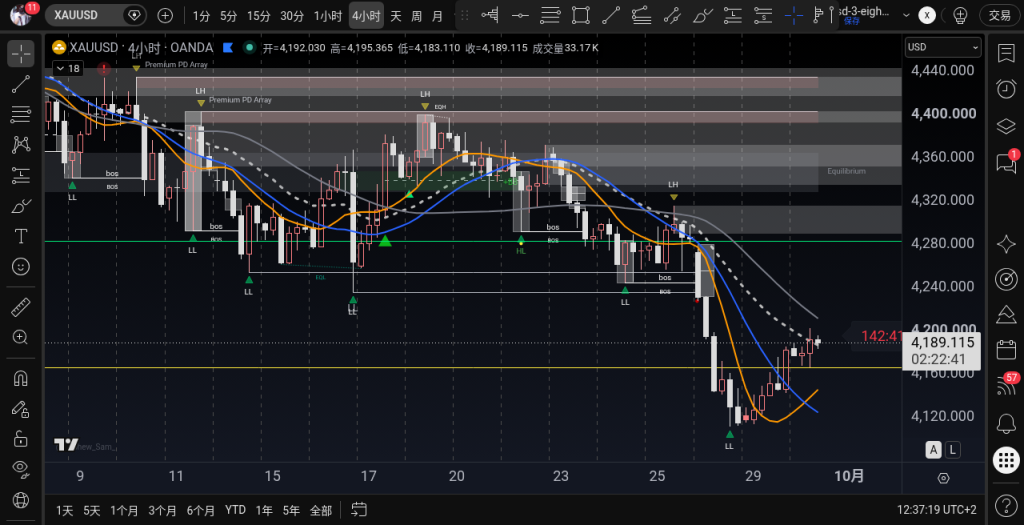Select diagonal trend line in favorites toolbar
Image resolution: width=1024 pixels, height=525 pixels.
coord(611,16)
